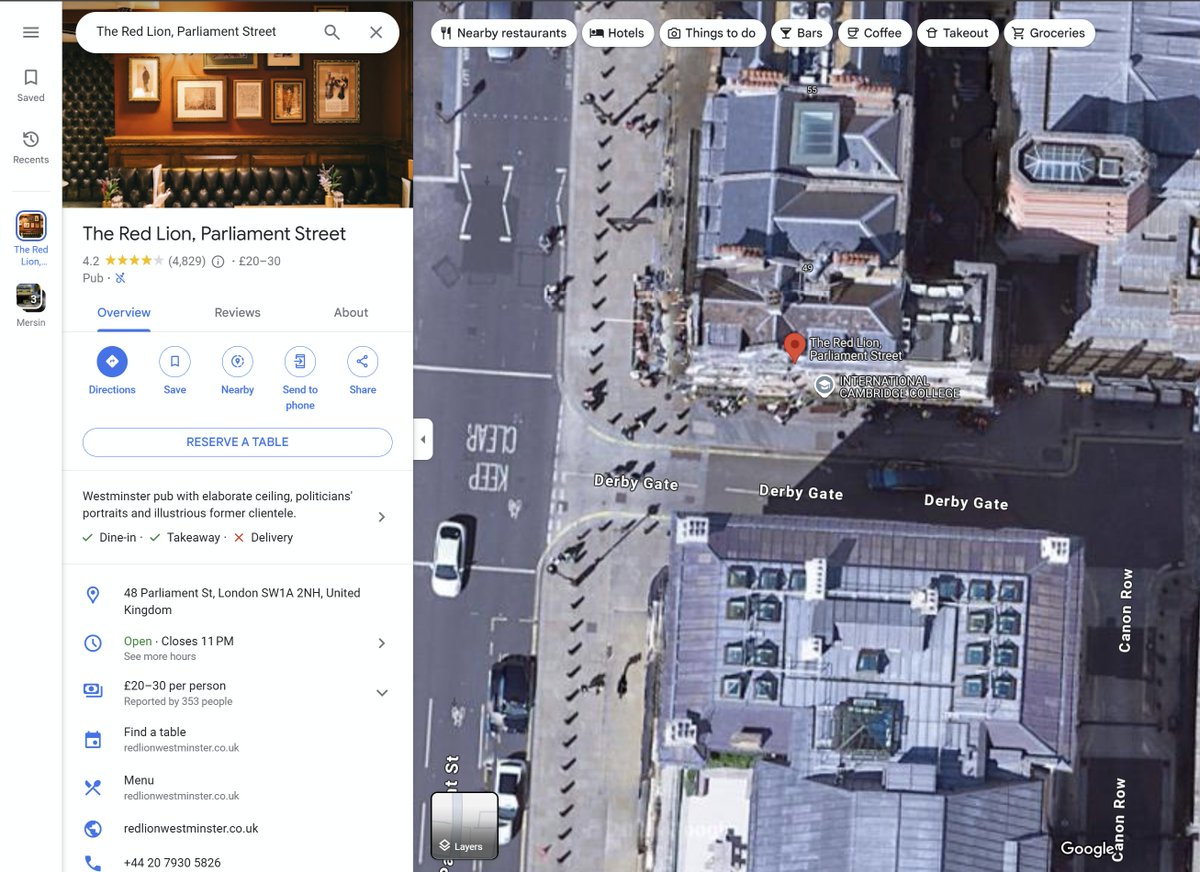The height and width of the screenshot is (872, 1200).
Task: Select the Groceries filter chip
Action: [1049, 33]
